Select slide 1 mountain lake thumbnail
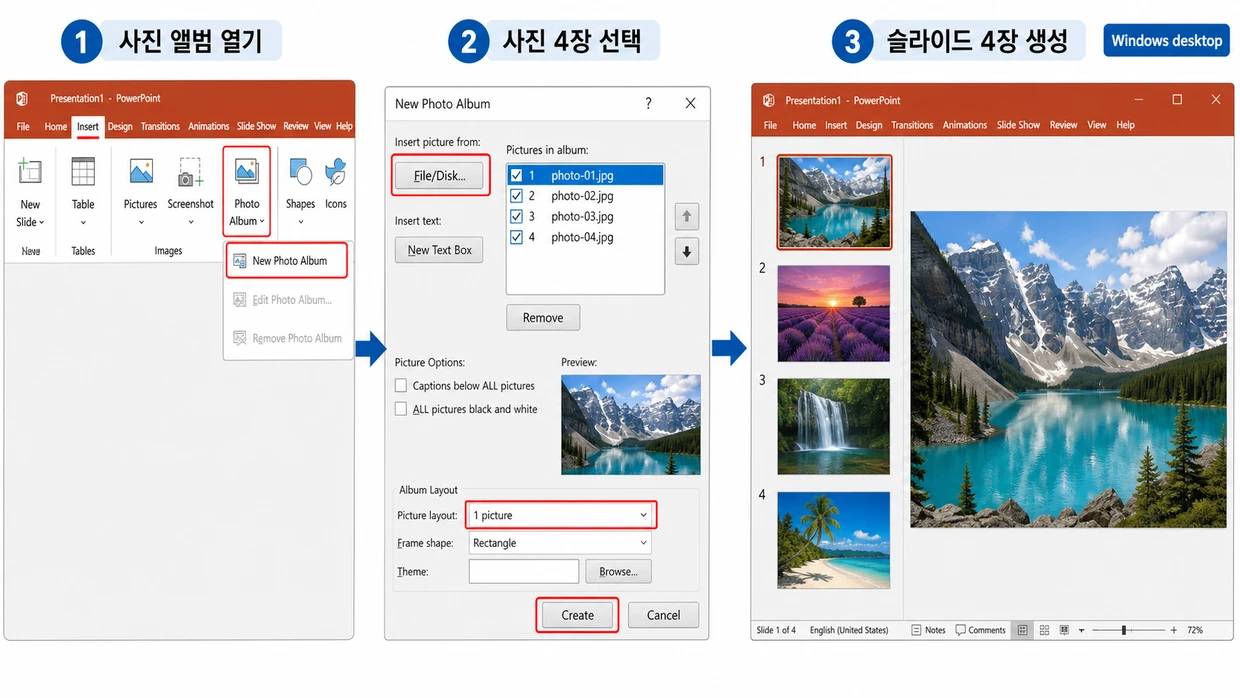 [x=834, y=202]
